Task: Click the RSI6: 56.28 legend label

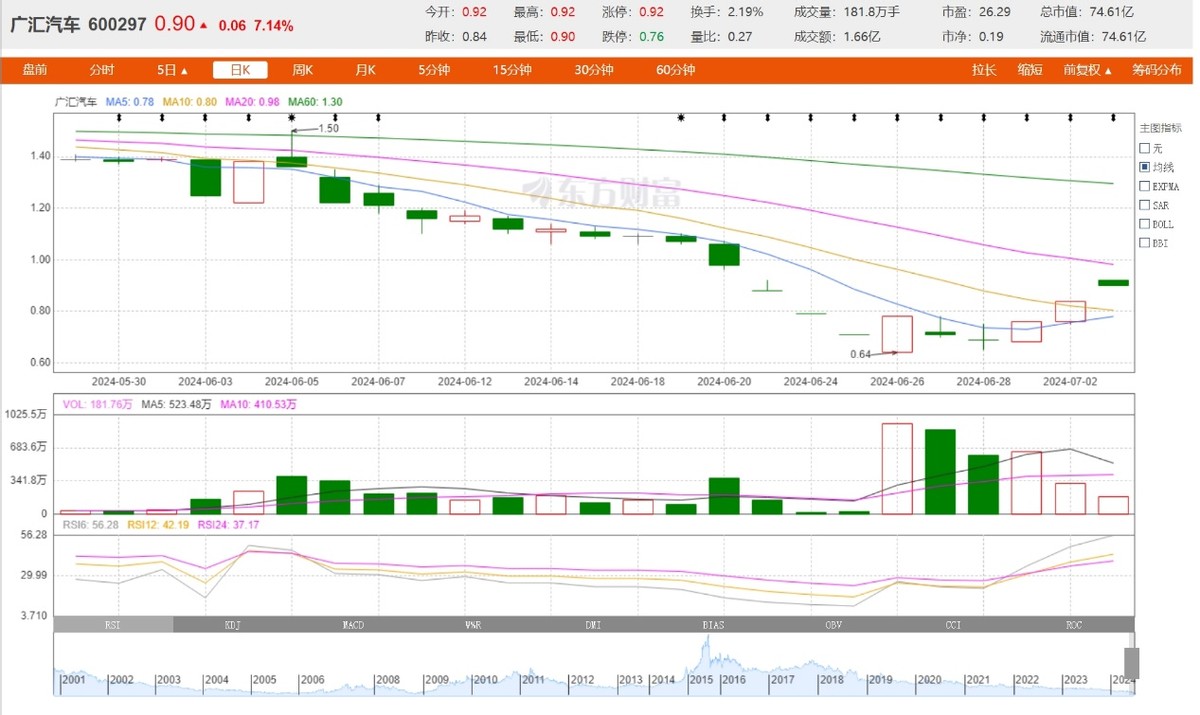Action: (91, 524)
